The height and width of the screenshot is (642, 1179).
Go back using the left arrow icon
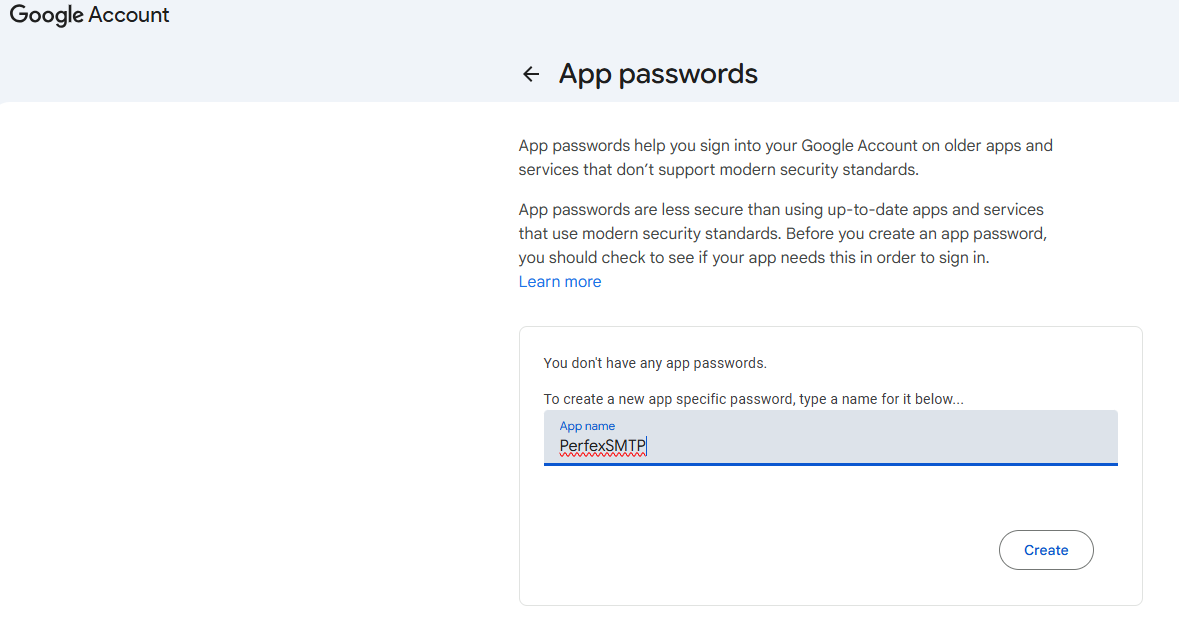[x=531, y=74]
